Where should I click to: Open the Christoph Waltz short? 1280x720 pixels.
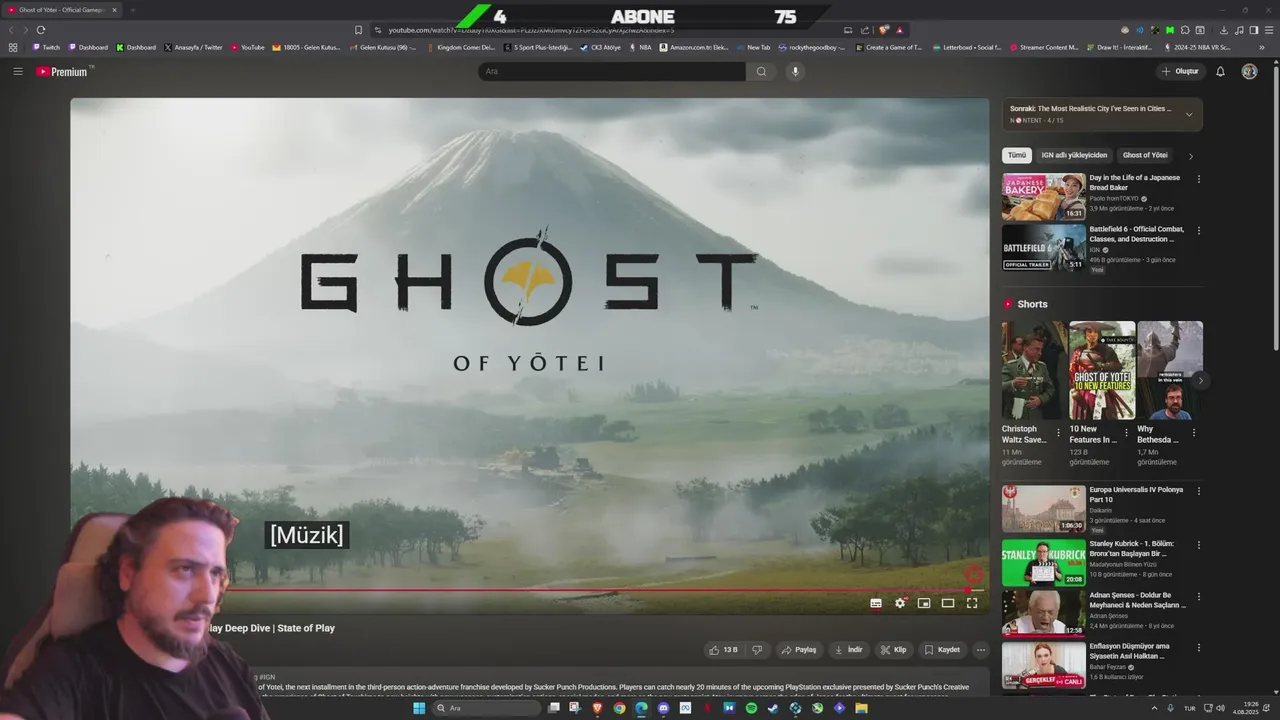(1033, 370)
